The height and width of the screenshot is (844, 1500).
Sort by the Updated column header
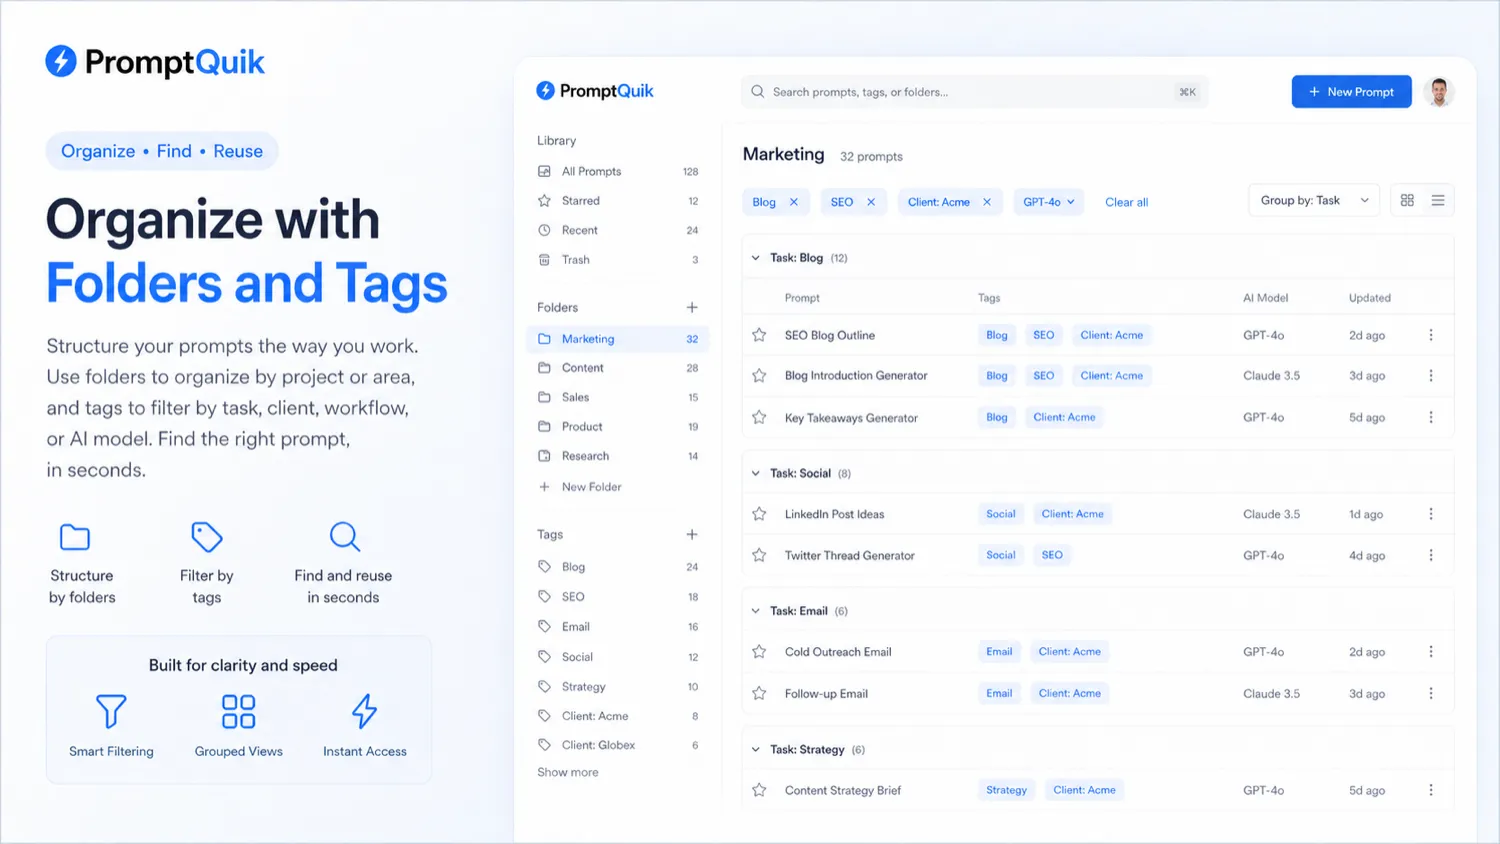(x=1369, y=298)
